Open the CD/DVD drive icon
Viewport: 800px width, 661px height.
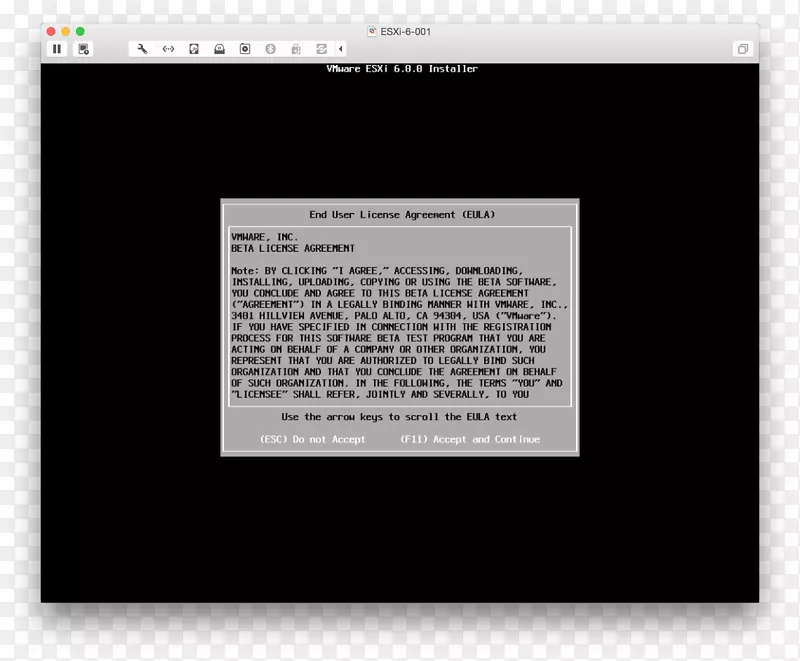(246, 48)
